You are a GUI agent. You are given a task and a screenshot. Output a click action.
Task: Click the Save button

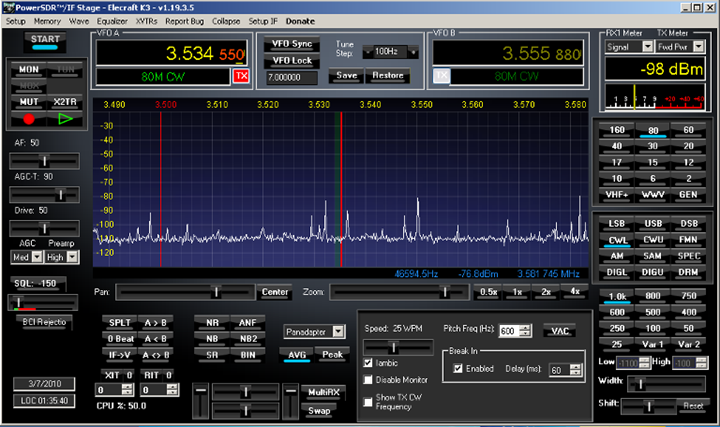pos(347,76)
